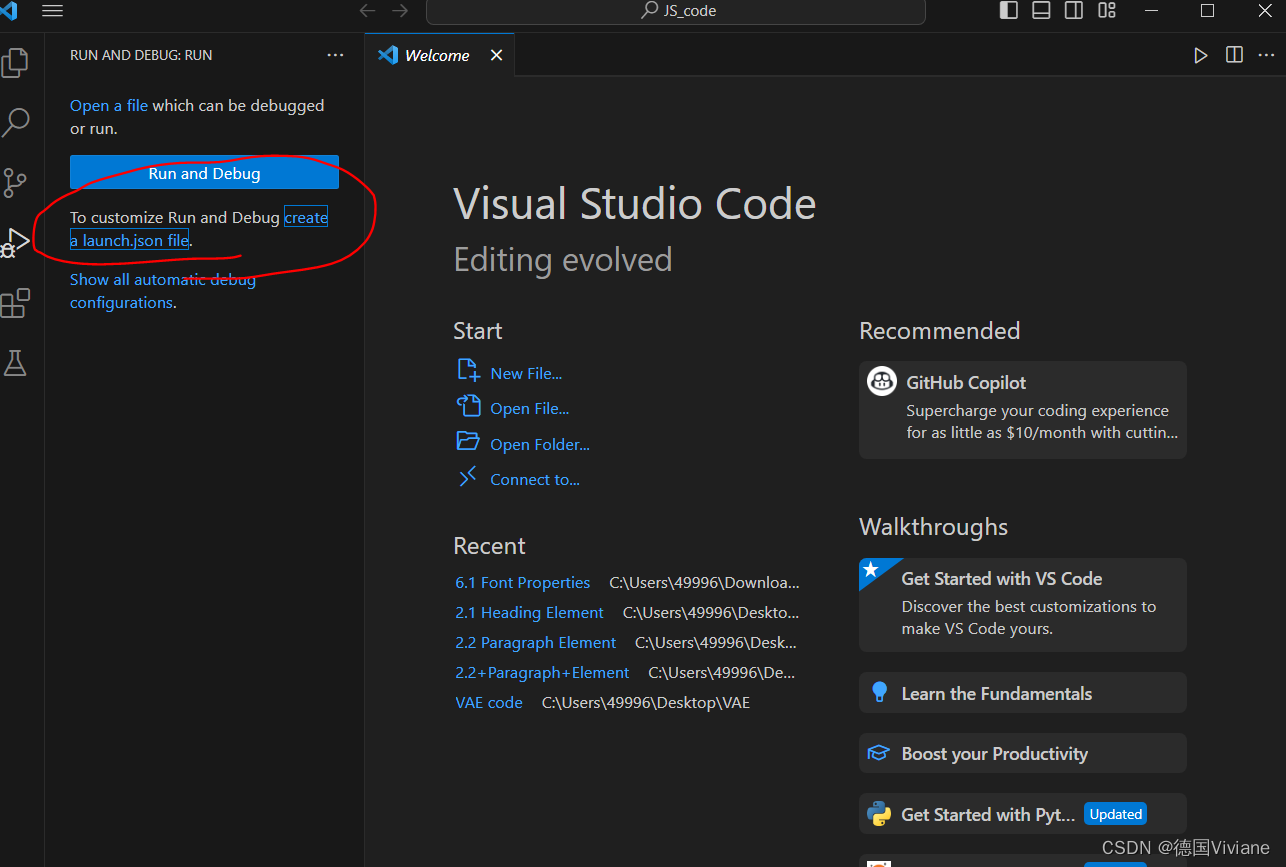Screen dimensions: 1286x867
Task: Show all automatic debug configurations link
Action: click(x=163, y=291)
